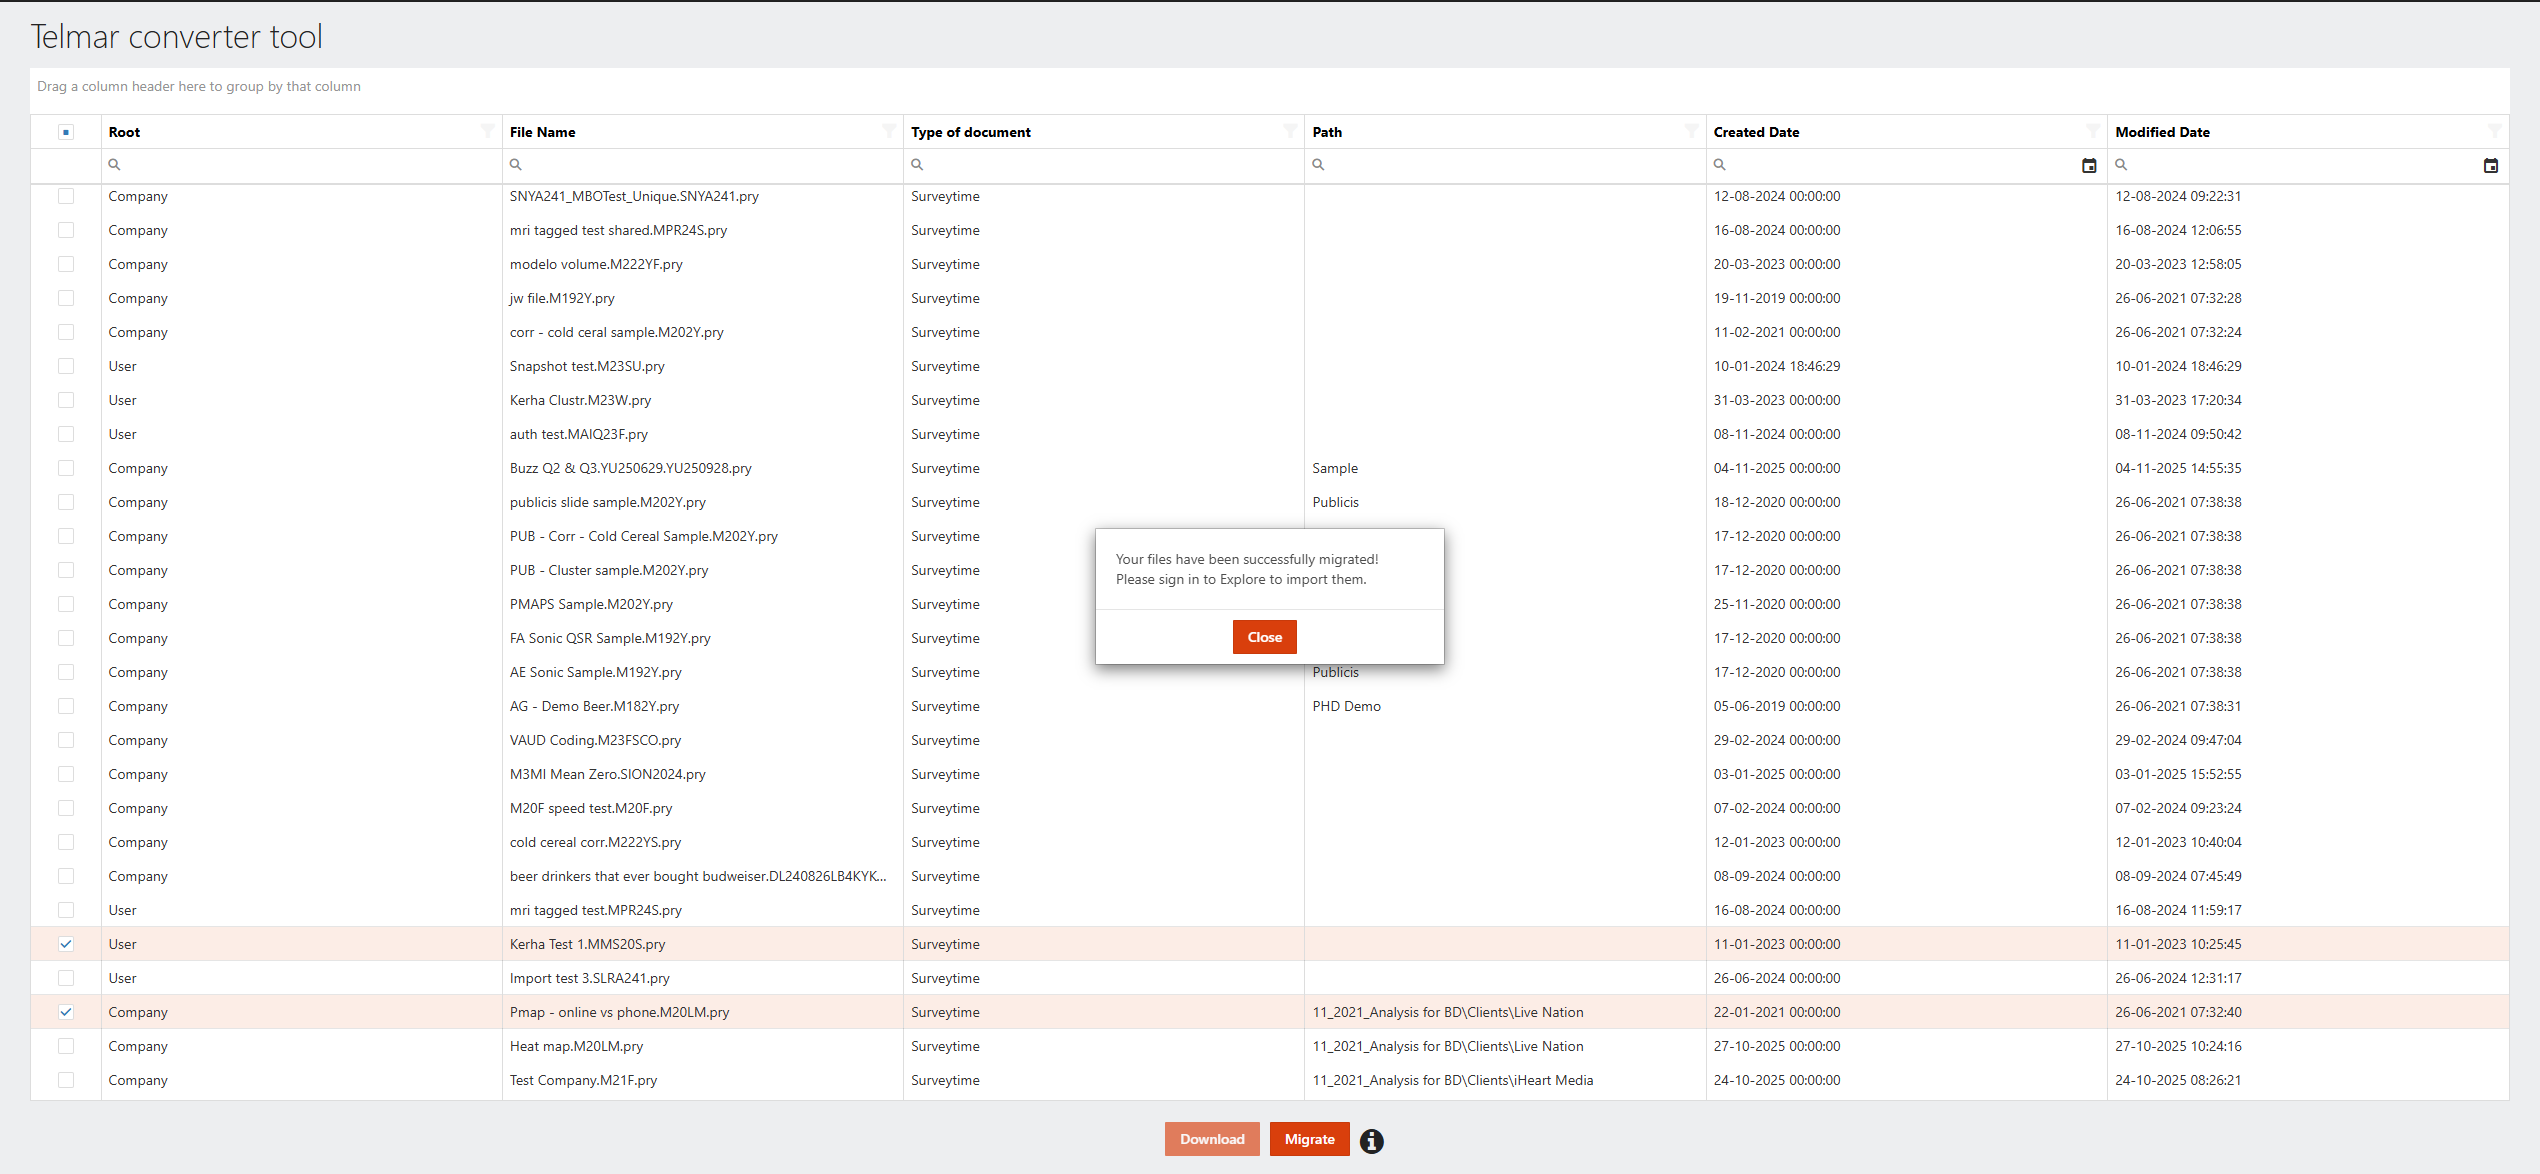Open the Modified Date calendar picker
The height and width of the screenshot is (1174, 2540).
click(2490, 166)
